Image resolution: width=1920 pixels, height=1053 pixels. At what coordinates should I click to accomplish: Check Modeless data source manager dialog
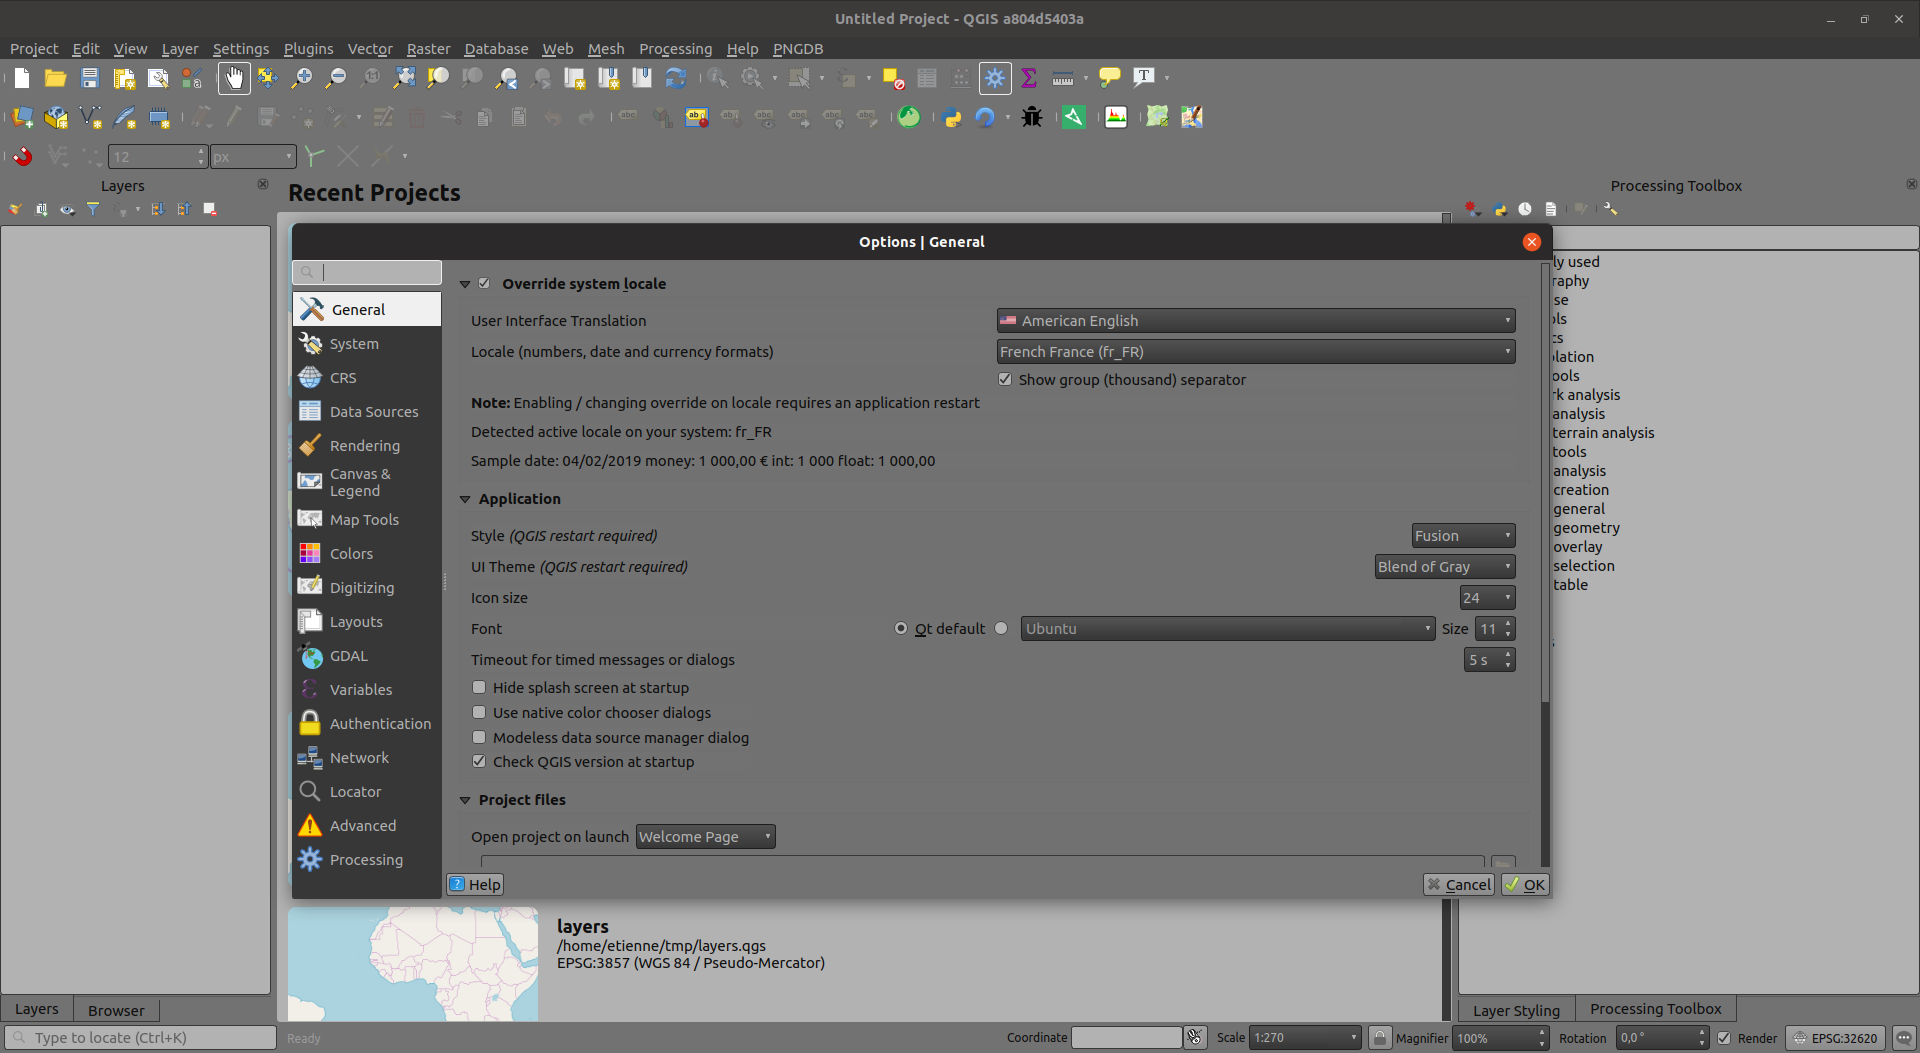point(479,738)
